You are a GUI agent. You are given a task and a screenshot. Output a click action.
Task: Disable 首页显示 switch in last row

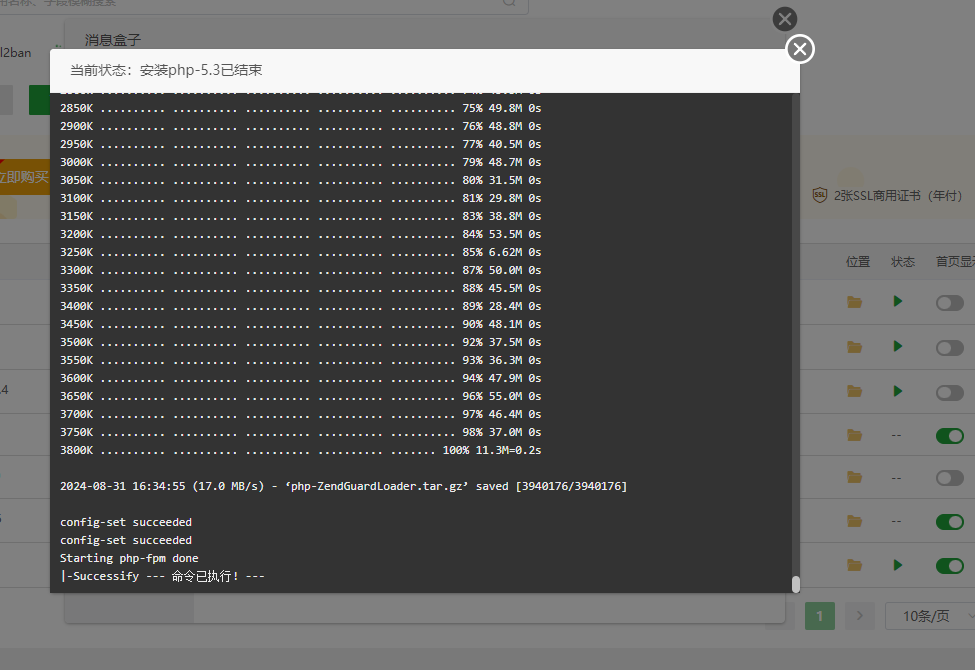click(950, 566)
